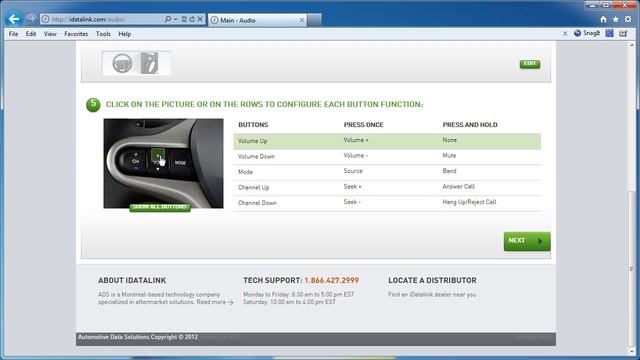Select the Volume Down row
640x360 pixels.
point(387,156)
